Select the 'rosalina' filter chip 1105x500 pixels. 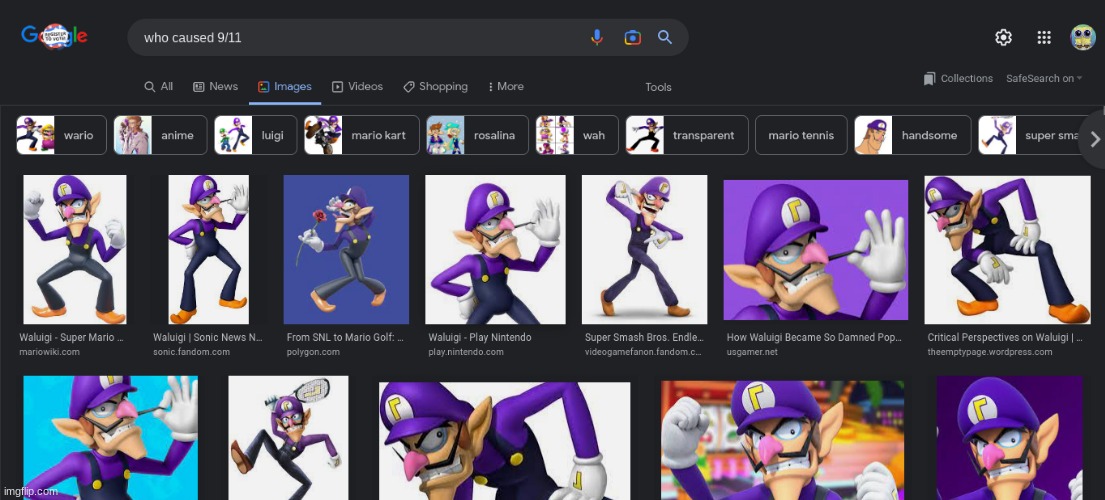[477, 135]
